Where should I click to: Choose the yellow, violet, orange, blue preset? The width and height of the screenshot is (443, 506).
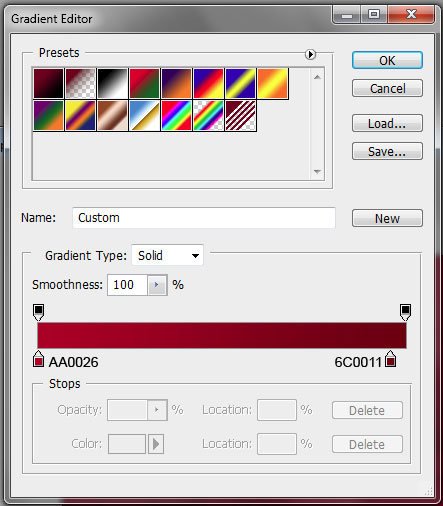pyautogui.click(x=80, y=115)
